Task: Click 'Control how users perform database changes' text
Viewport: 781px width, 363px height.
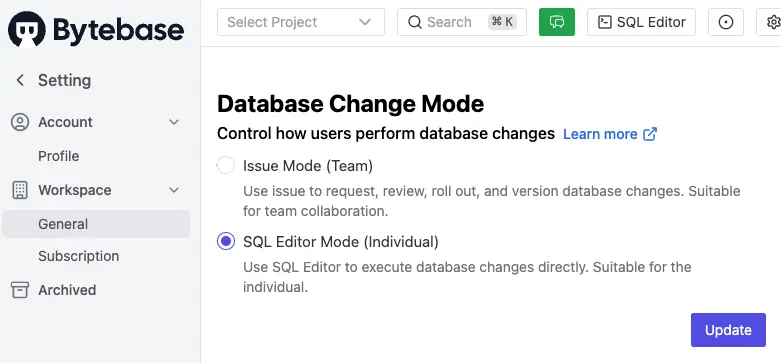Action: tap(386, 134)
